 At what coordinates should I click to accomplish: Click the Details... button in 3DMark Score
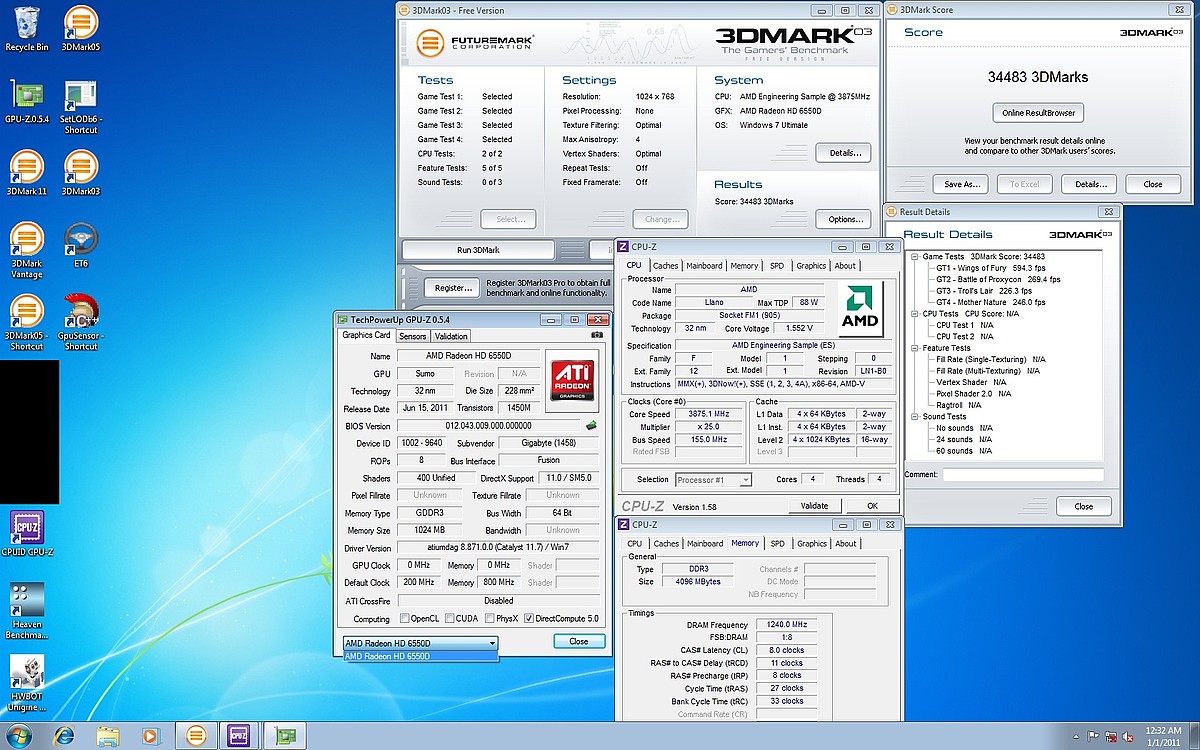(x=1090, y=184)
